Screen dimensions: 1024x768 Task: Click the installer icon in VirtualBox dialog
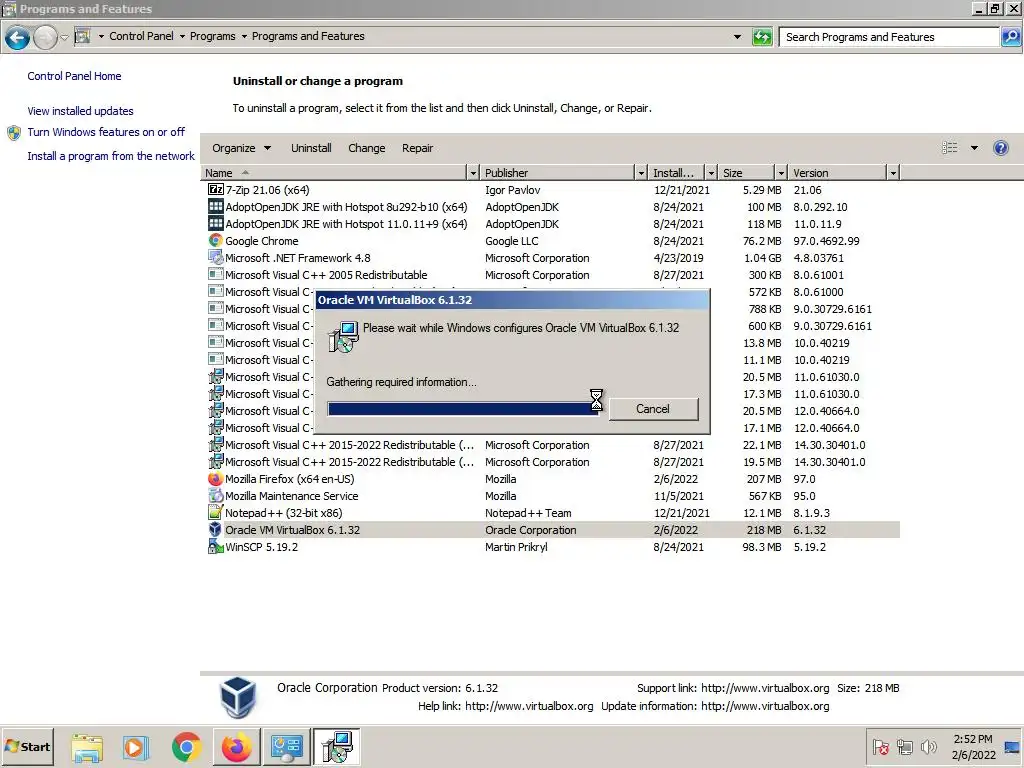click(x=344, y=337)
